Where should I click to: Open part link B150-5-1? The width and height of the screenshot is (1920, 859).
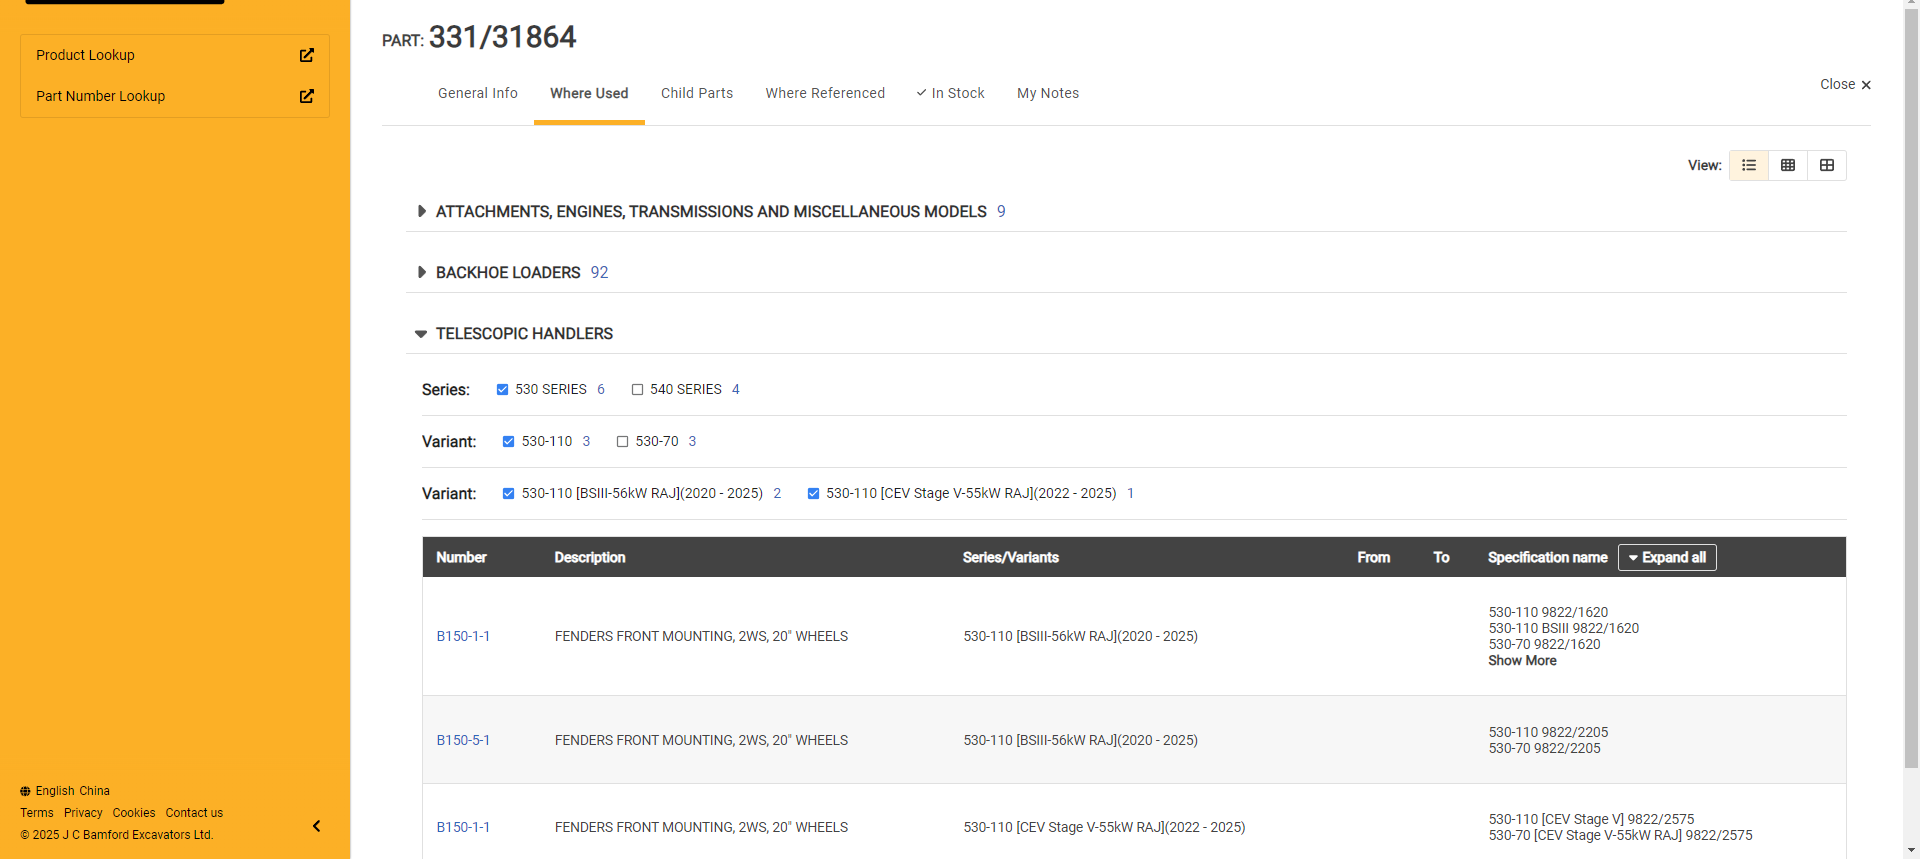[463, 740]
